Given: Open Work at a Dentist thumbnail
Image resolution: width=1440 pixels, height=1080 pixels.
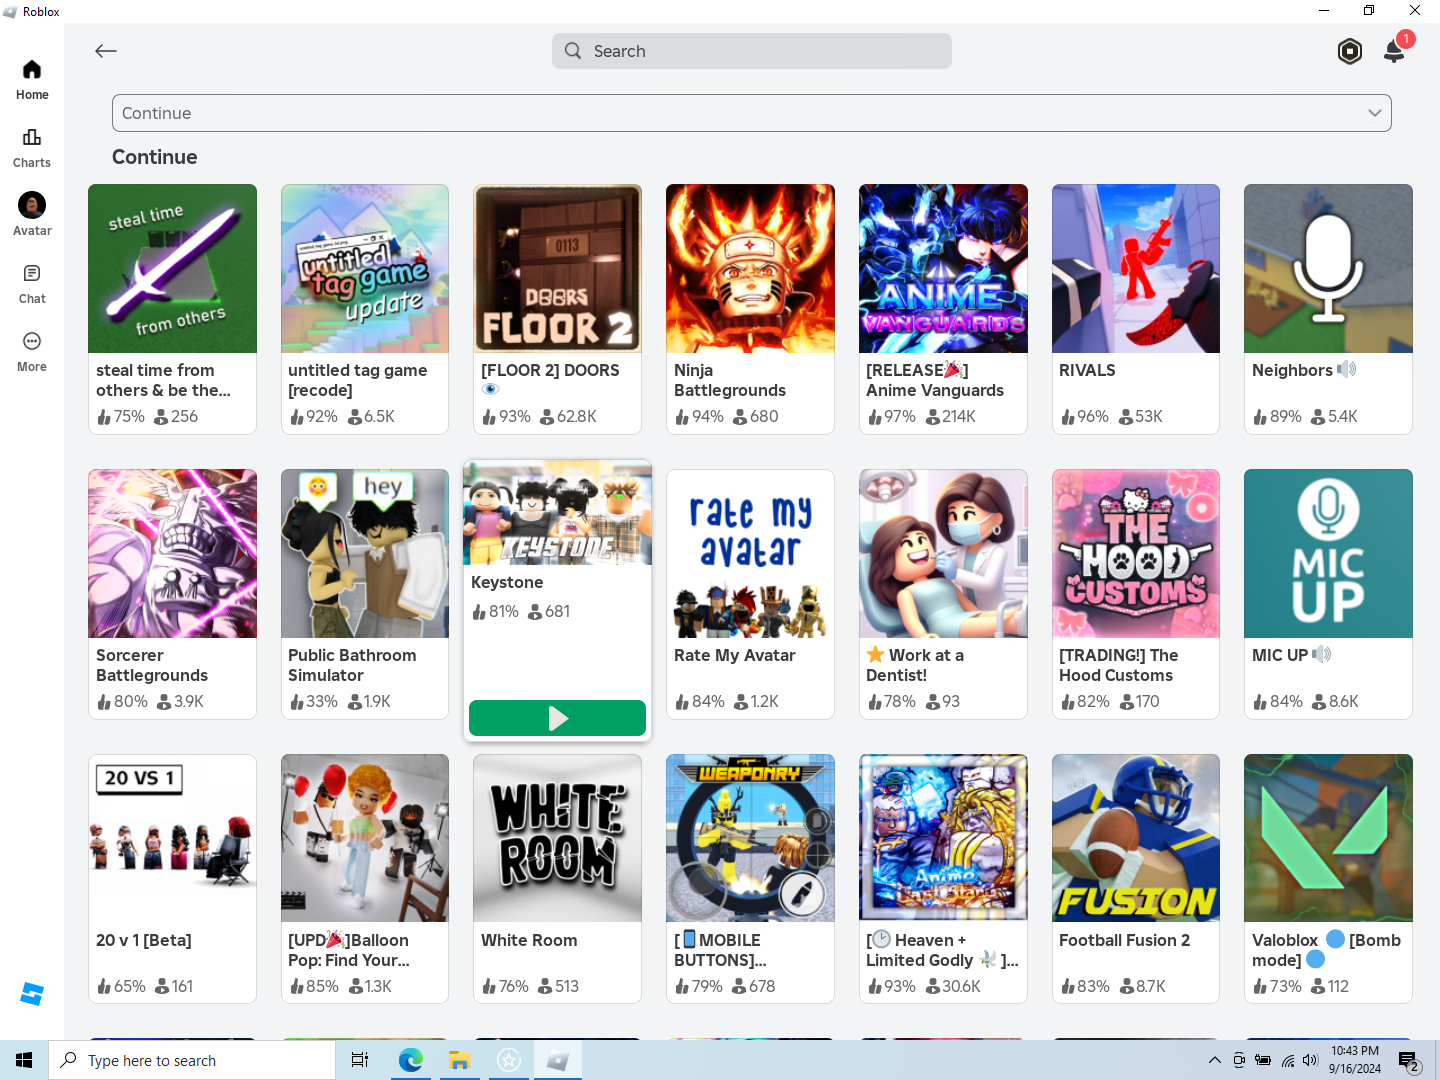Looking at the screenshot, I should tap(943, 553).
